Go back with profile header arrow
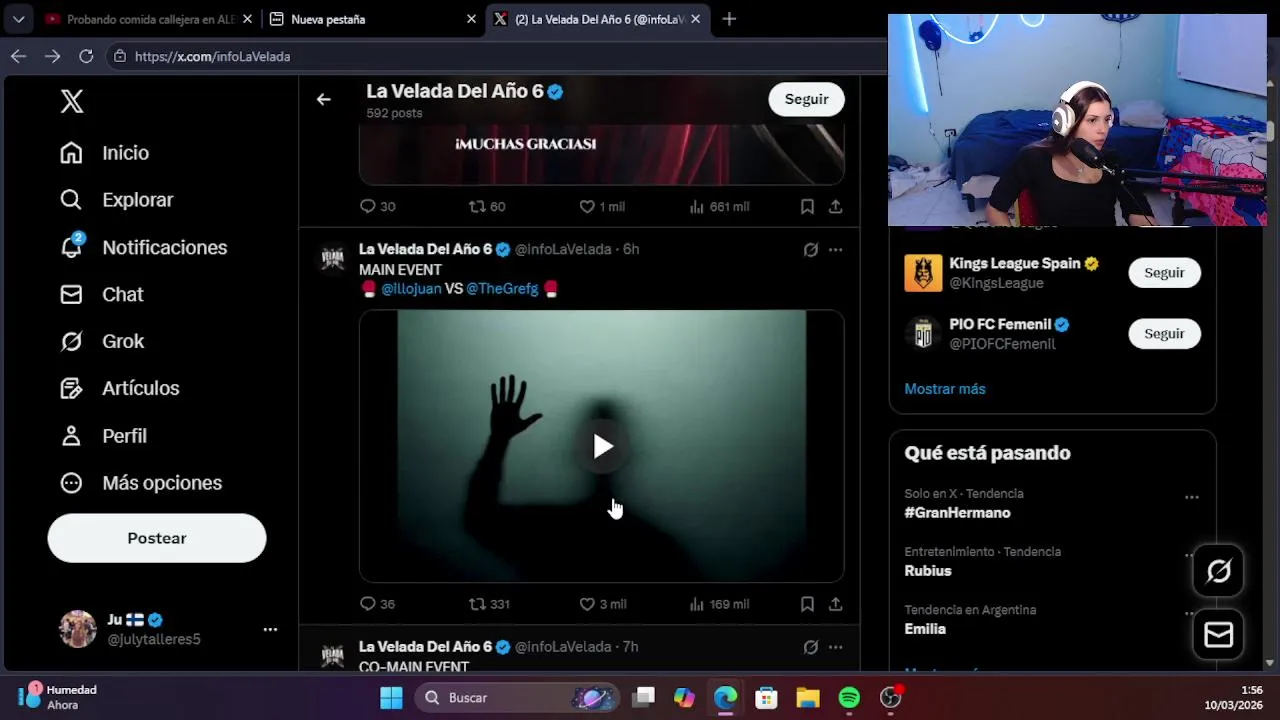Screen dimensions: 1280x720 (323, 99)
